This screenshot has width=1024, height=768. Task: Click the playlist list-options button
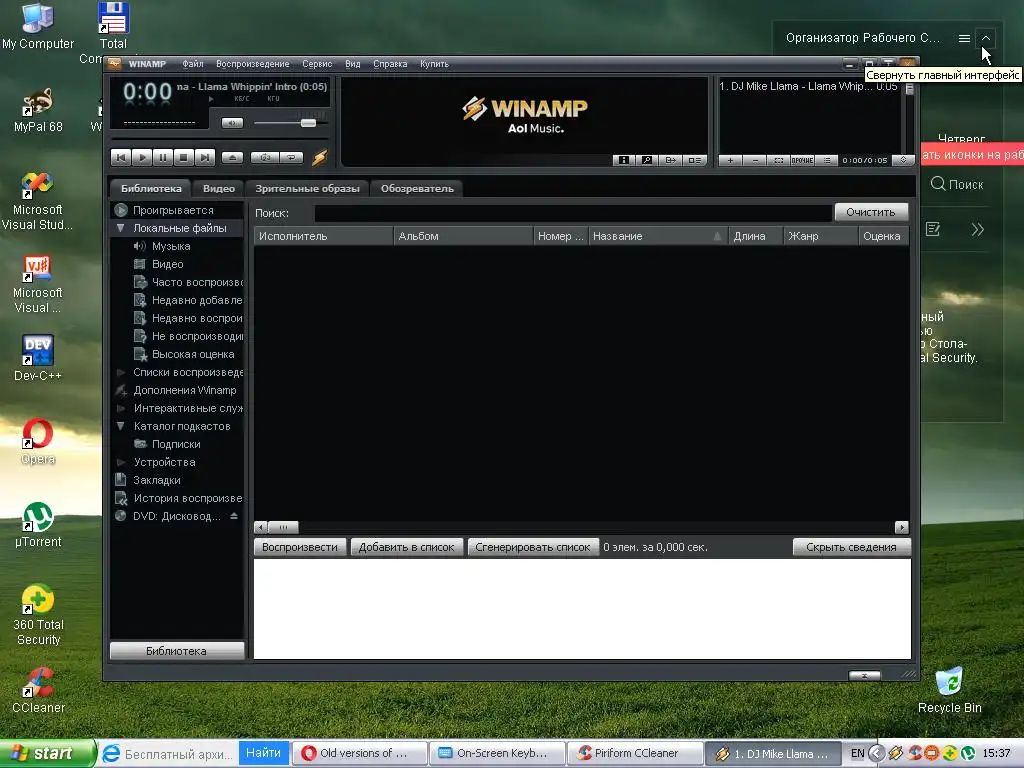point(826,160)
